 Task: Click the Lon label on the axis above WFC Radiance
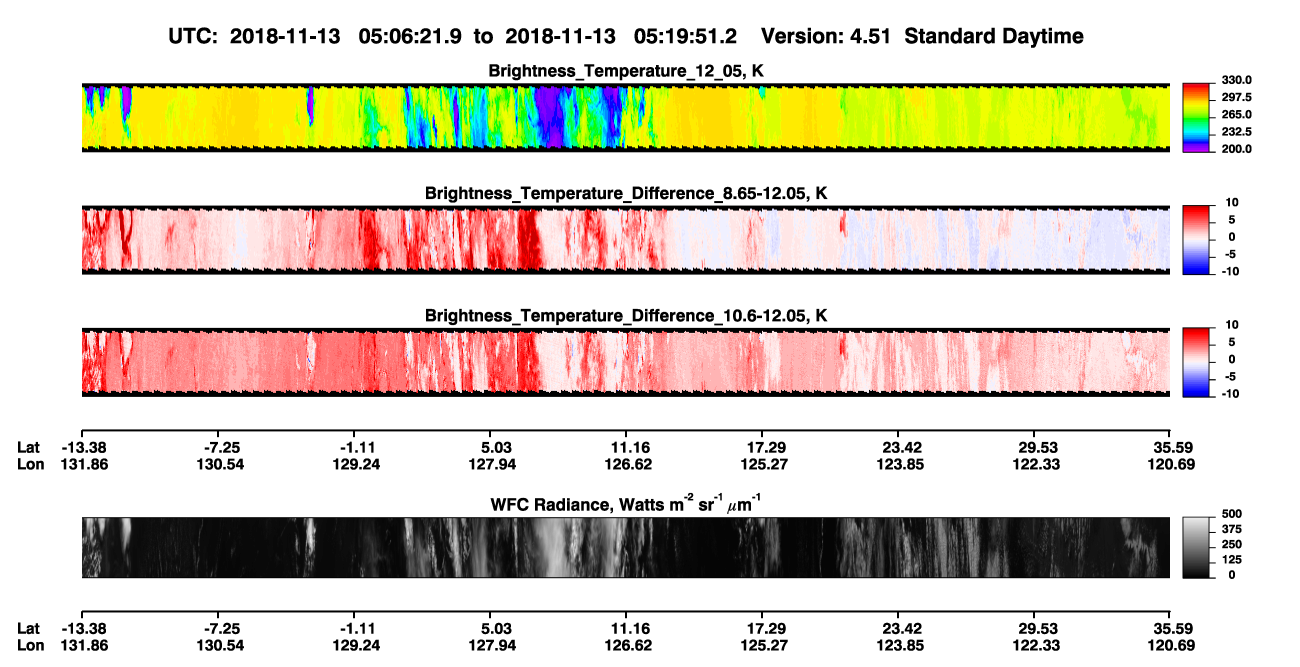[30, 465]
